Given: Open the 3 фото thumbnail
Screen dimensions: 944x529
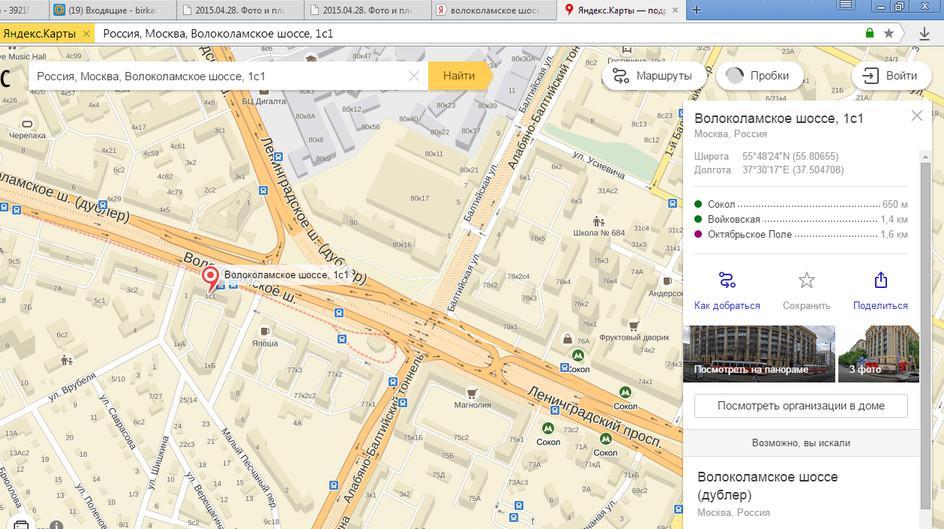Looking at the screenshot, I should click(x=878, y=354).
